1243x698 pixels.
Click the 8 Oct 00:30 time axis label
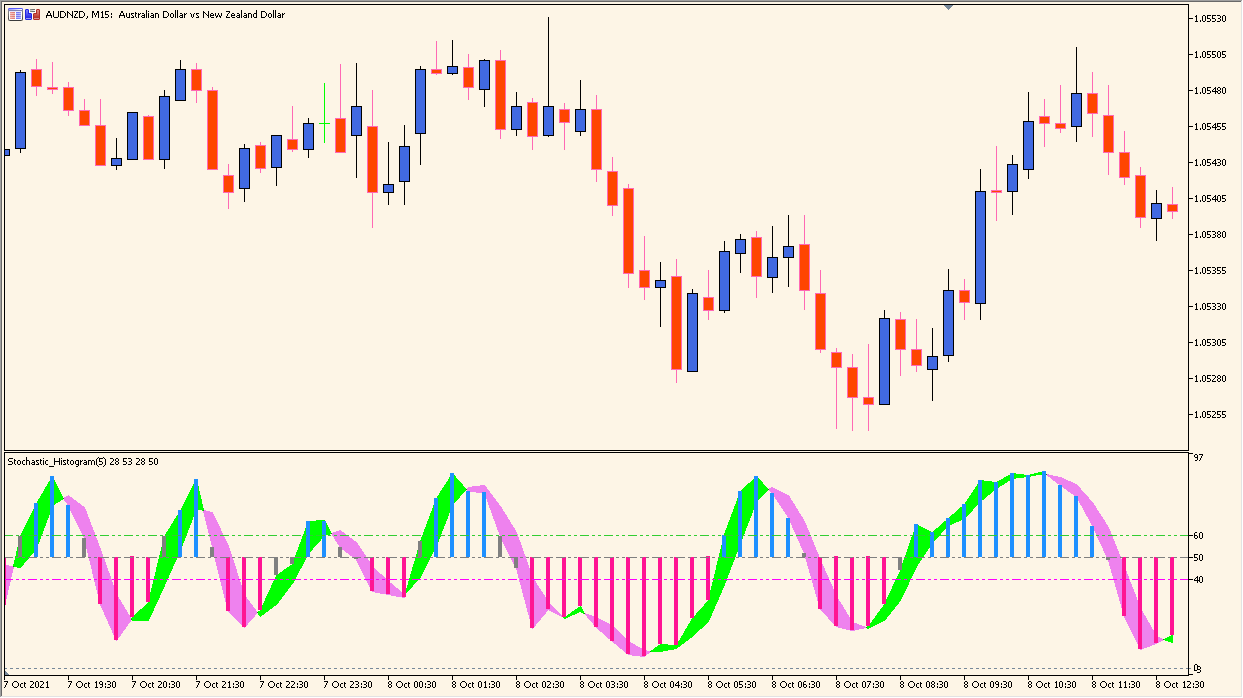tap(410, 685)
